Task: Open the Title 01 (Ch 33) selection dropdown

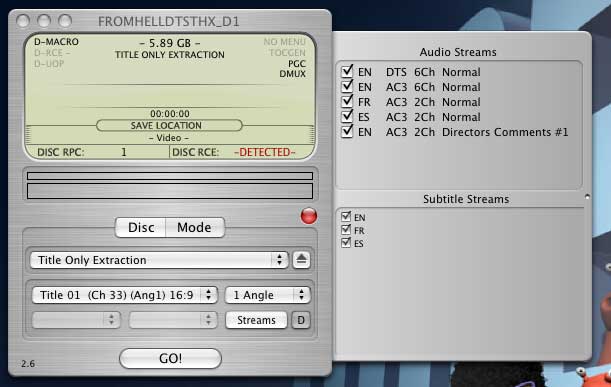Action: click(125, 295)
